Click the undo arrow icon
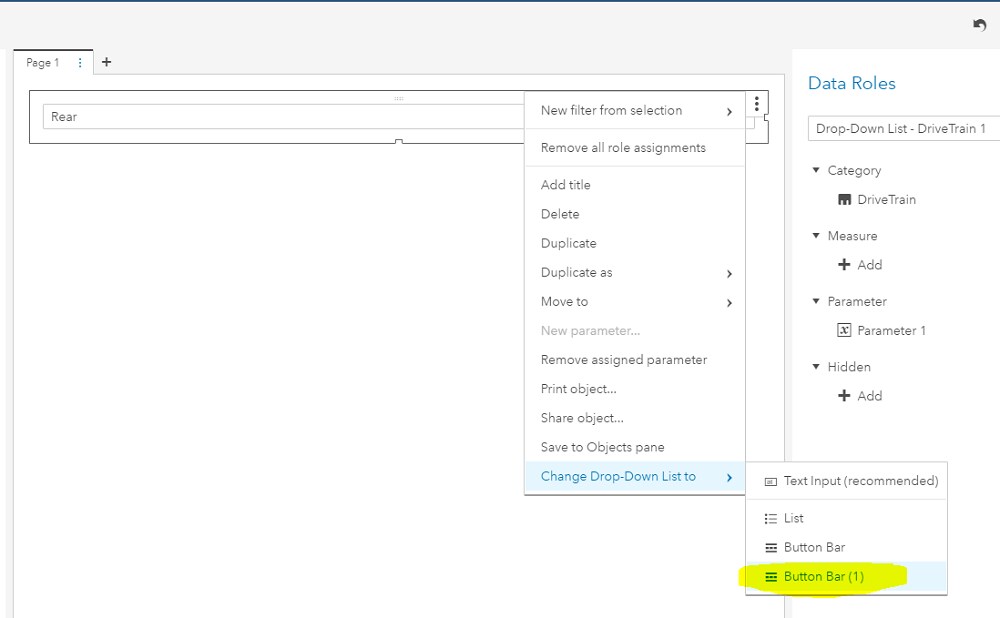The image size is (1000, 618). (x=979, y=26)
